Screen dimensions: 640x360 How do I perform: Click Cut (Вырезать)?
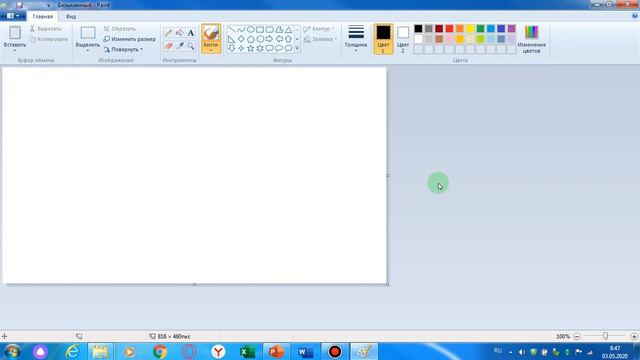click(45, 29)
